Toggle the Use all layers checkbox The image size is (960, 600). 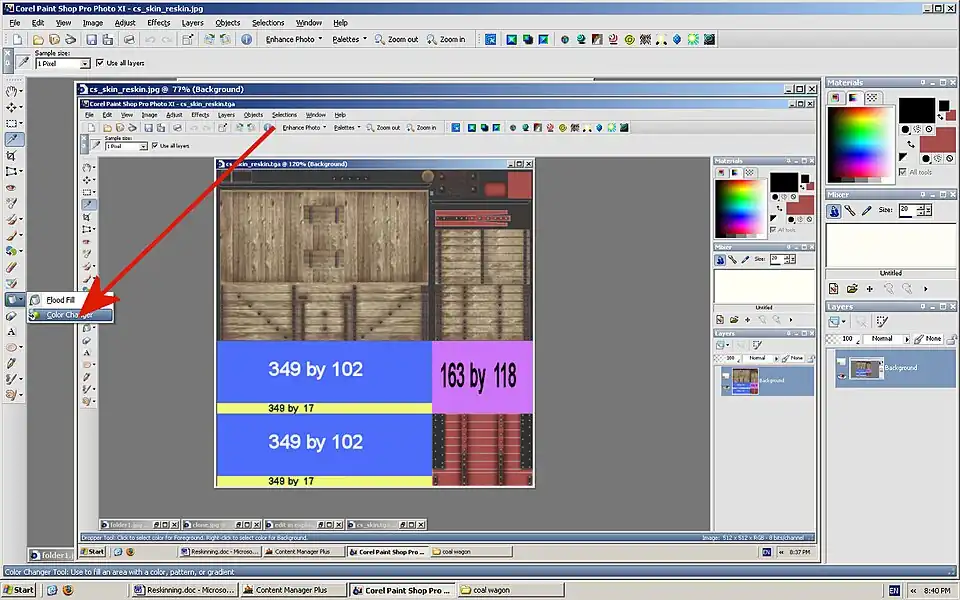100,63
